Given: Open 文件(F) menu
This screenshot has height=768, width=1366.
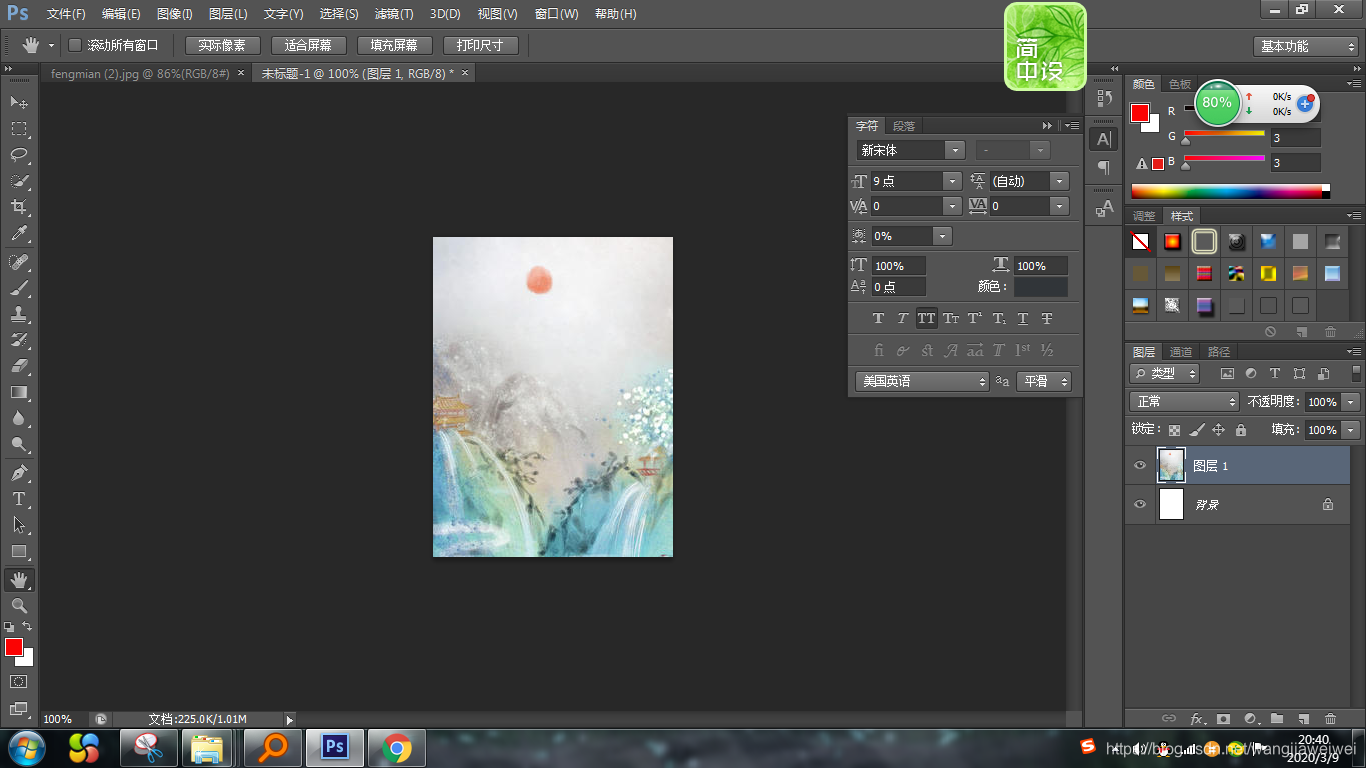Looking at the screenshot, I should click(66, 14).
